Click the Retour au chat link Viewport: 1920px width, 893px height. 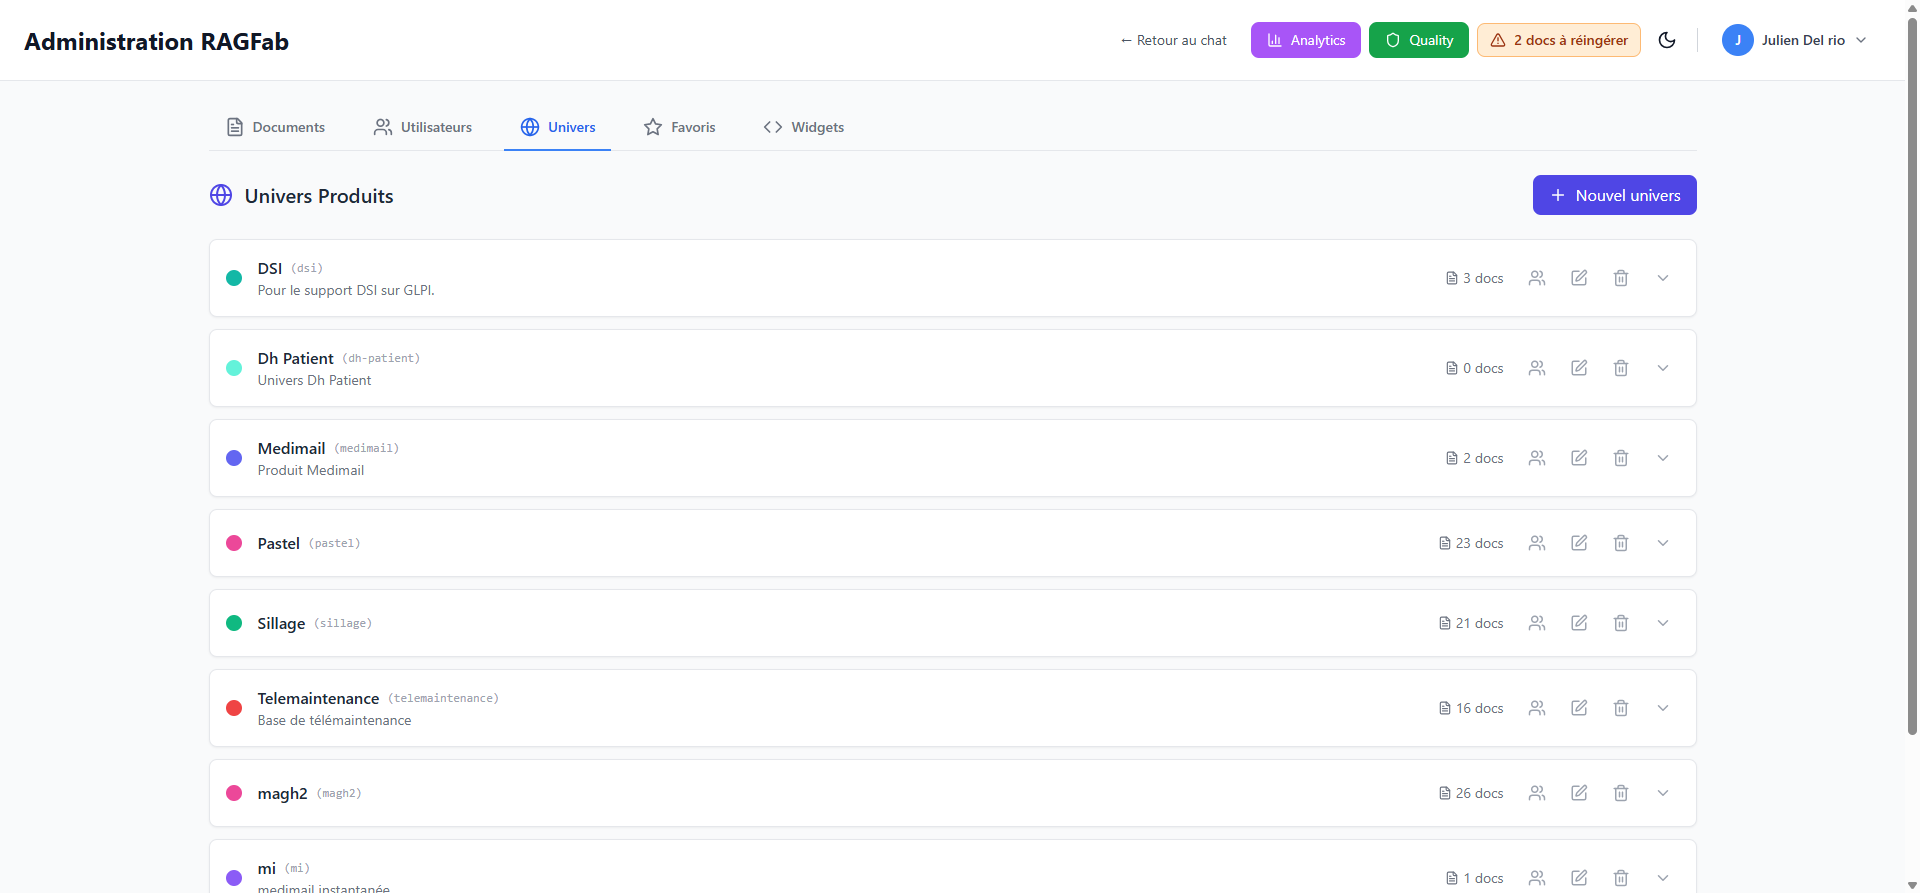point(1174,40)
